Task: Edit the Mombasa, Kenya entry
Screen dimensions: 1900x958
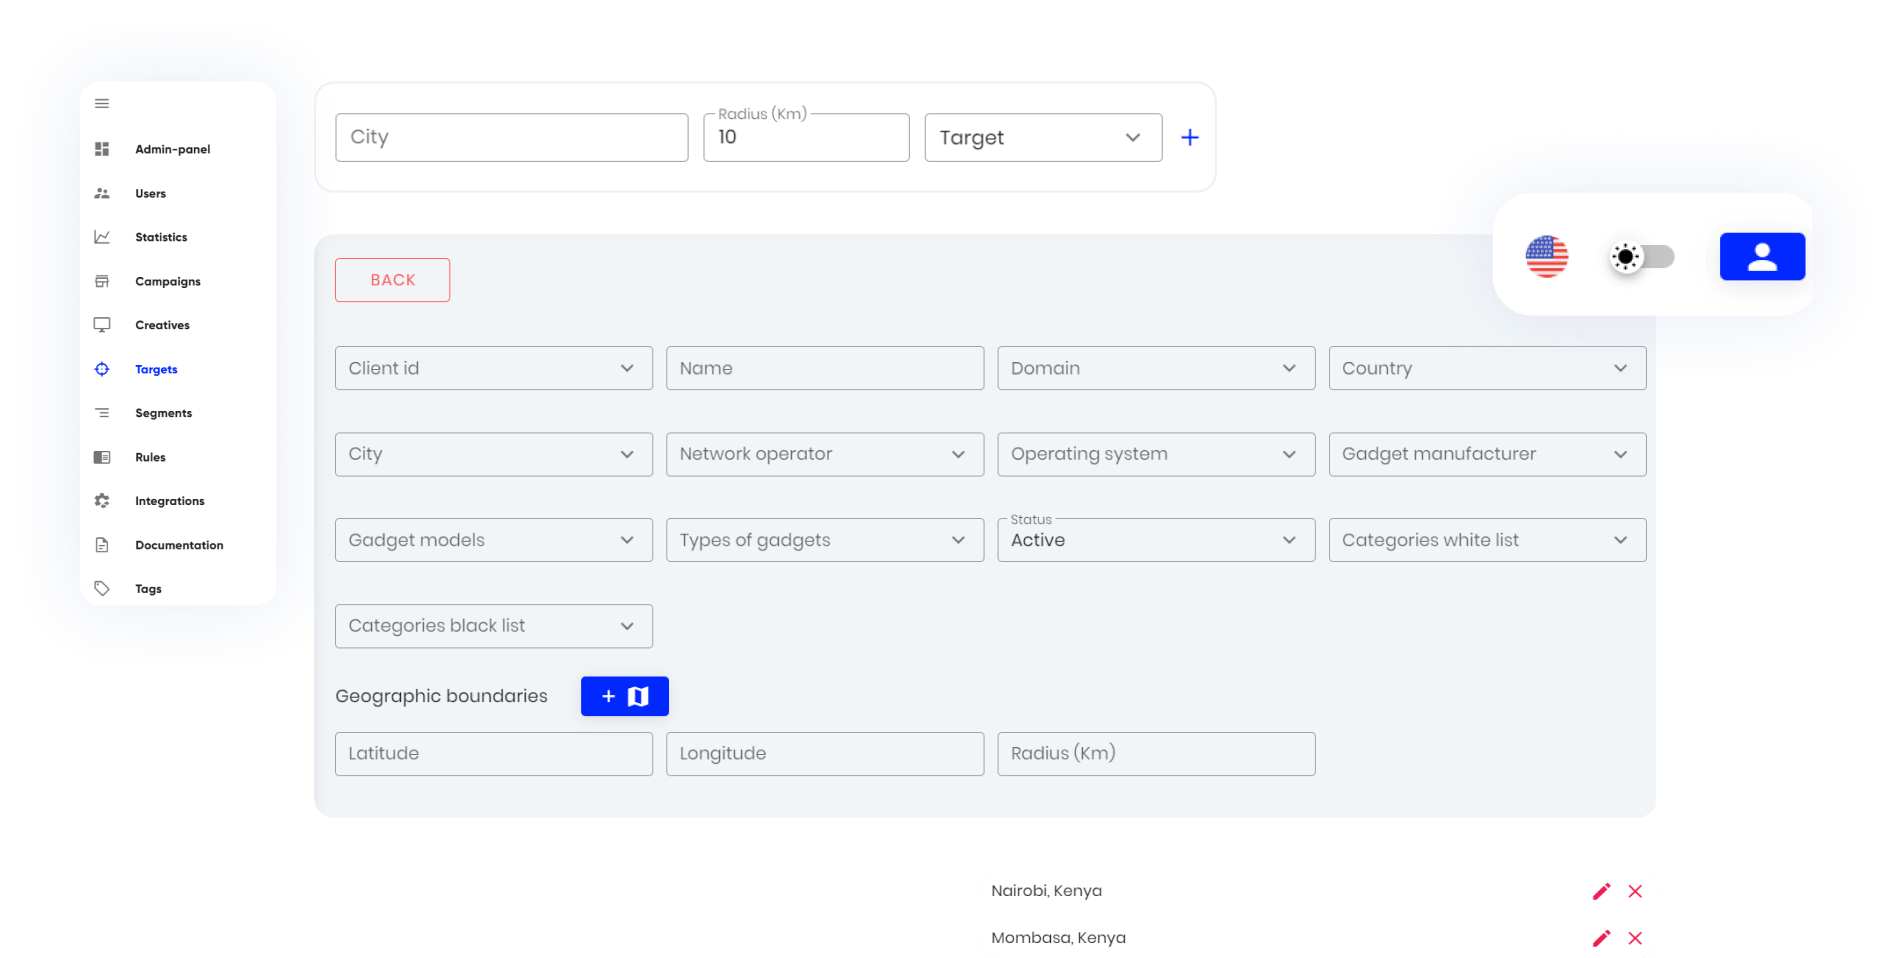Action: pyautogui.click(x=1601, y=938)
